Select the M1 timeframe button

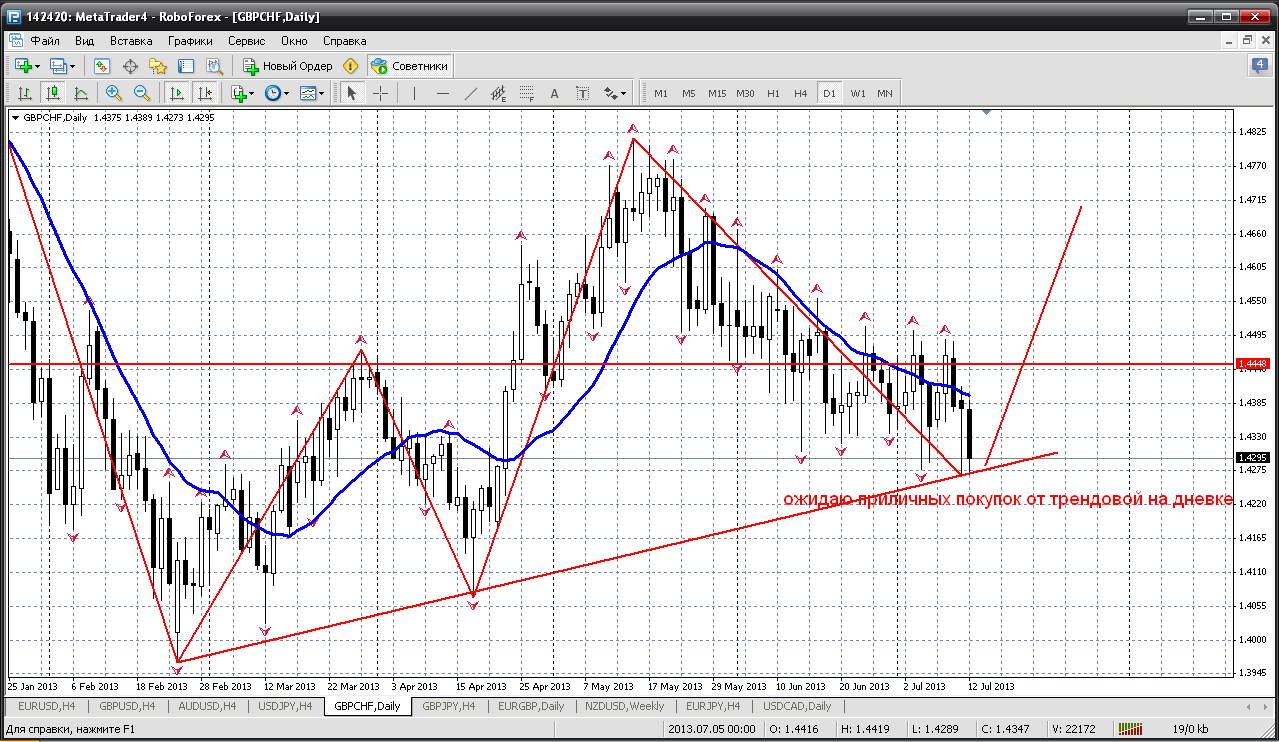(661, 93)
